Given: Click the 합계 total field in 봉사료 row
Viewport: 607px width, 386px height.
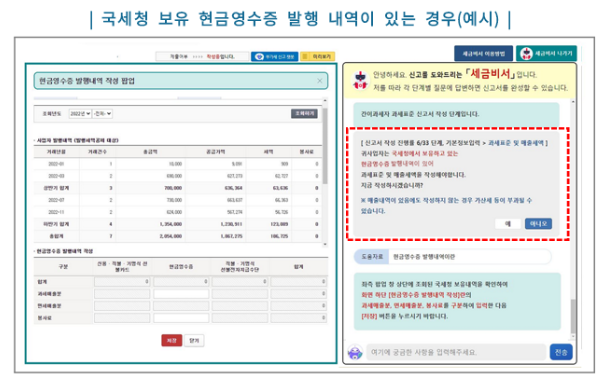Looking at the screenshot, I should [298, 318].
